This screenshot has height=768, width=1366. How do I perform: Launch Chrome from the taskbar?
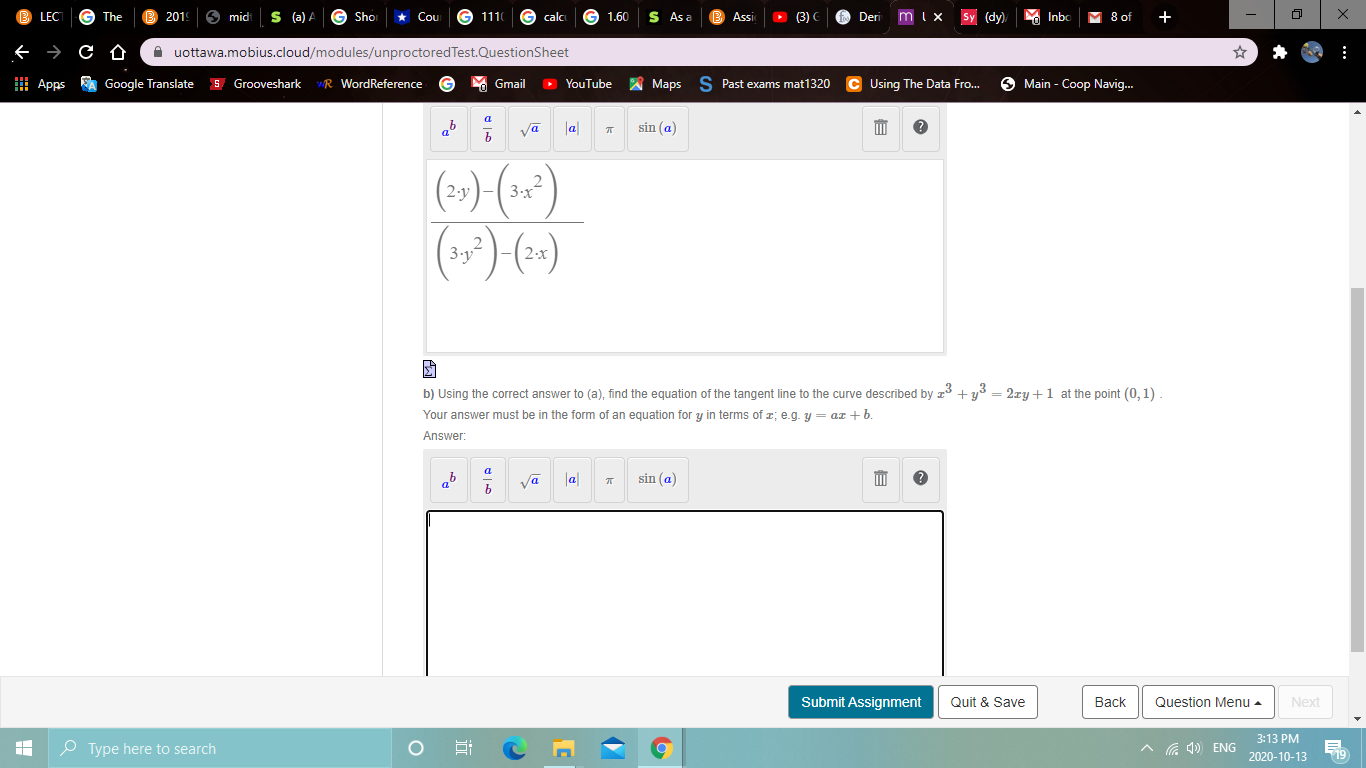tap(661, 747)
